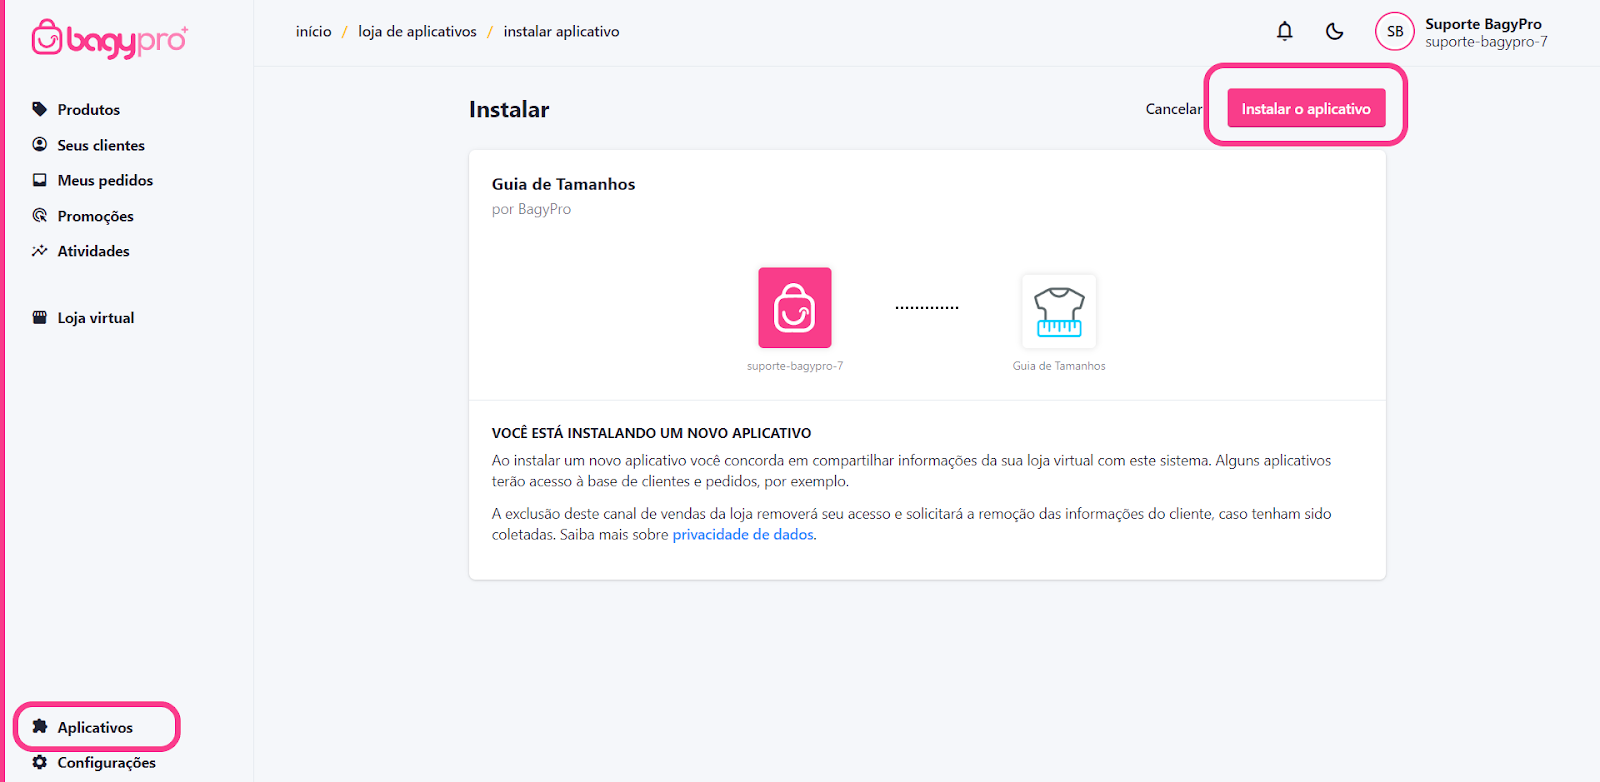Select Promoções in the sidebar

point(95,216)
